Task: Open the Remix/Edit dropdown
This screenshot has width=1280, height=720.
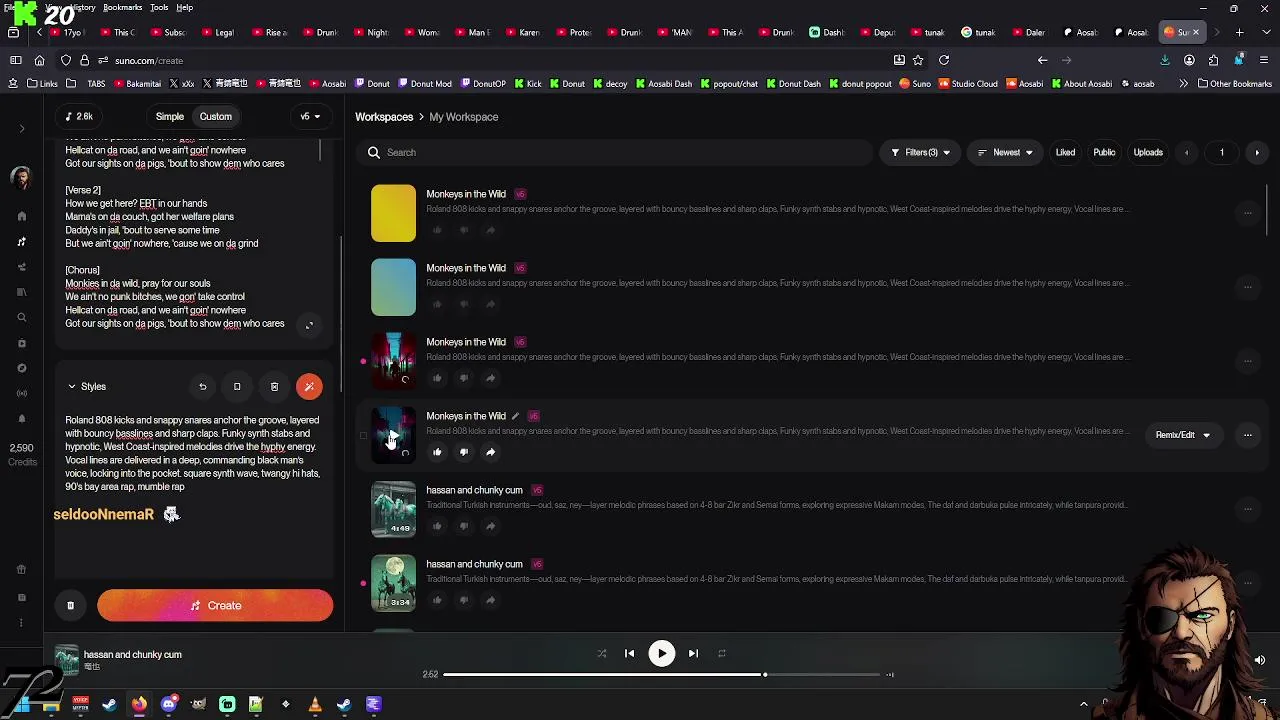Action: pos(1183,435)
